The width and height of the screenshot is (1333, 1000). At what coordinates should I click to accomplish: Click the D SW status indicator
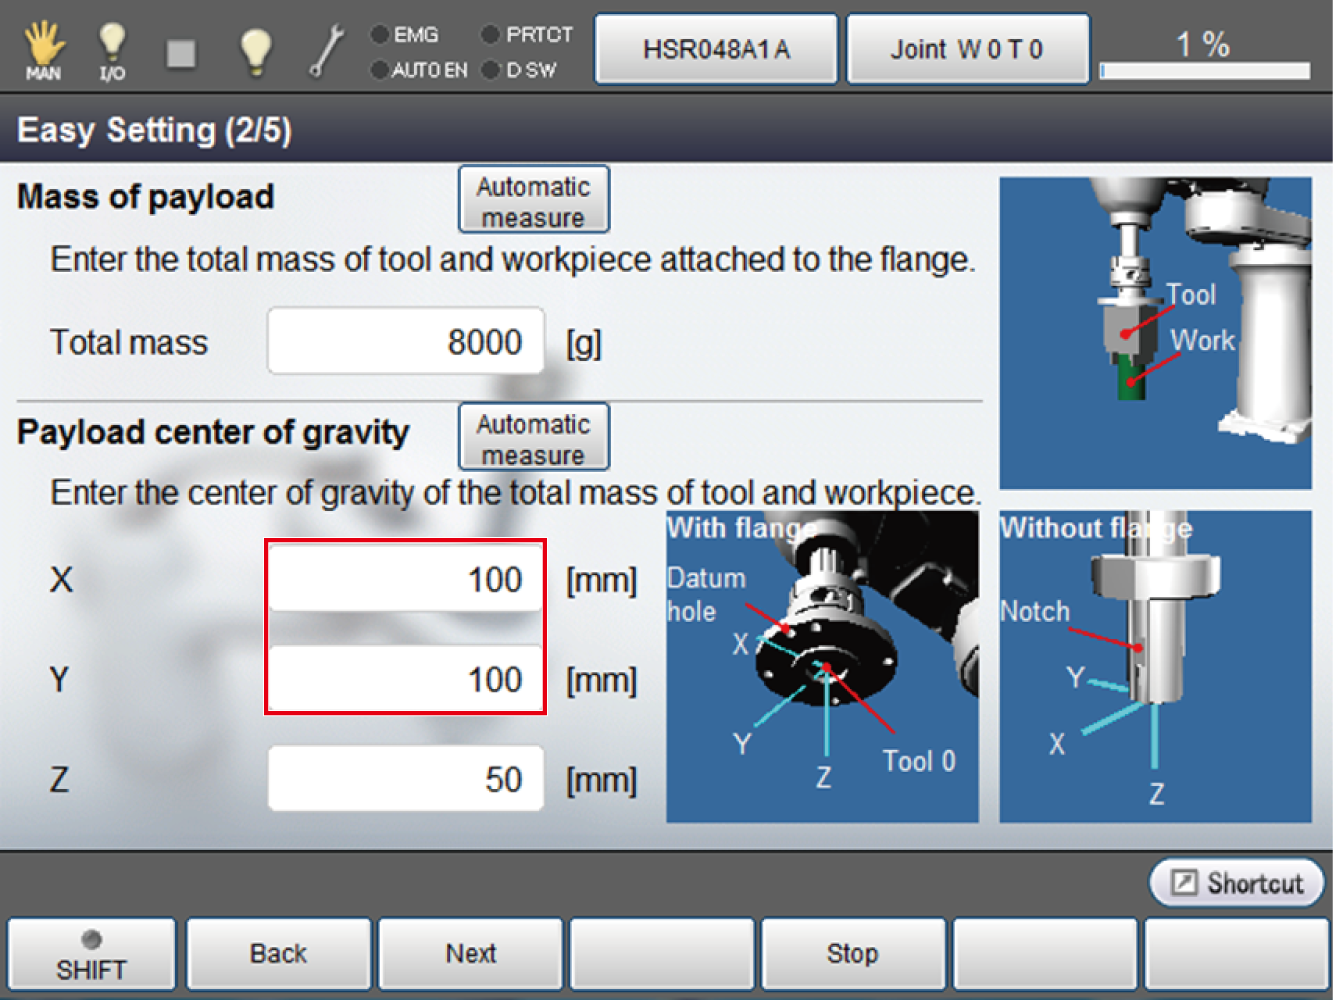(x=519, y=70)
